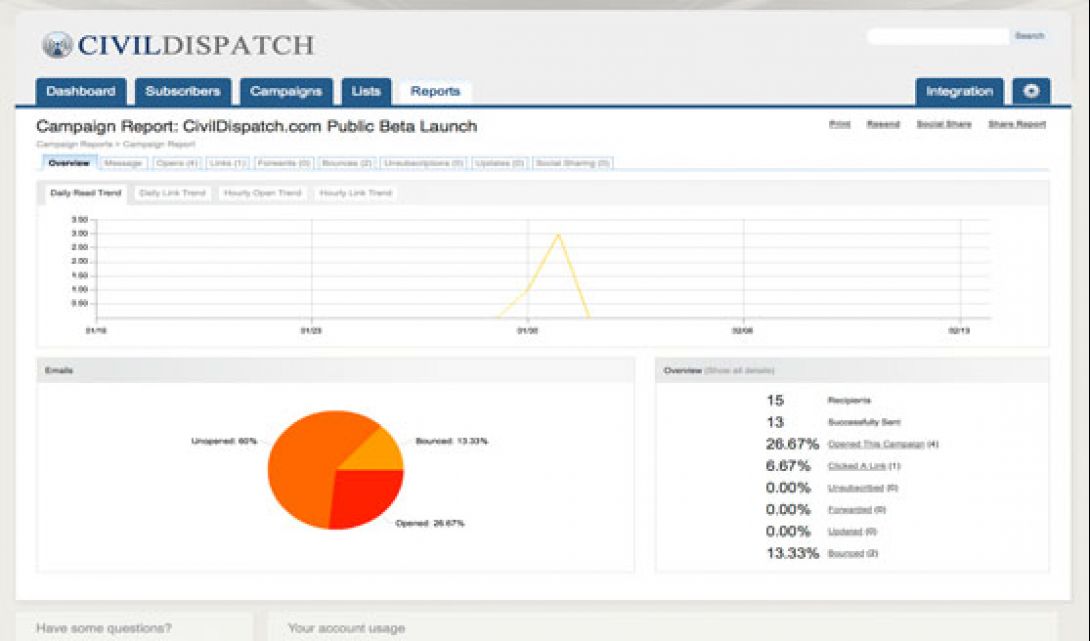Screen dimensions: 1090x641
Task: Click the Search button
Action: tap(1030, 35)
